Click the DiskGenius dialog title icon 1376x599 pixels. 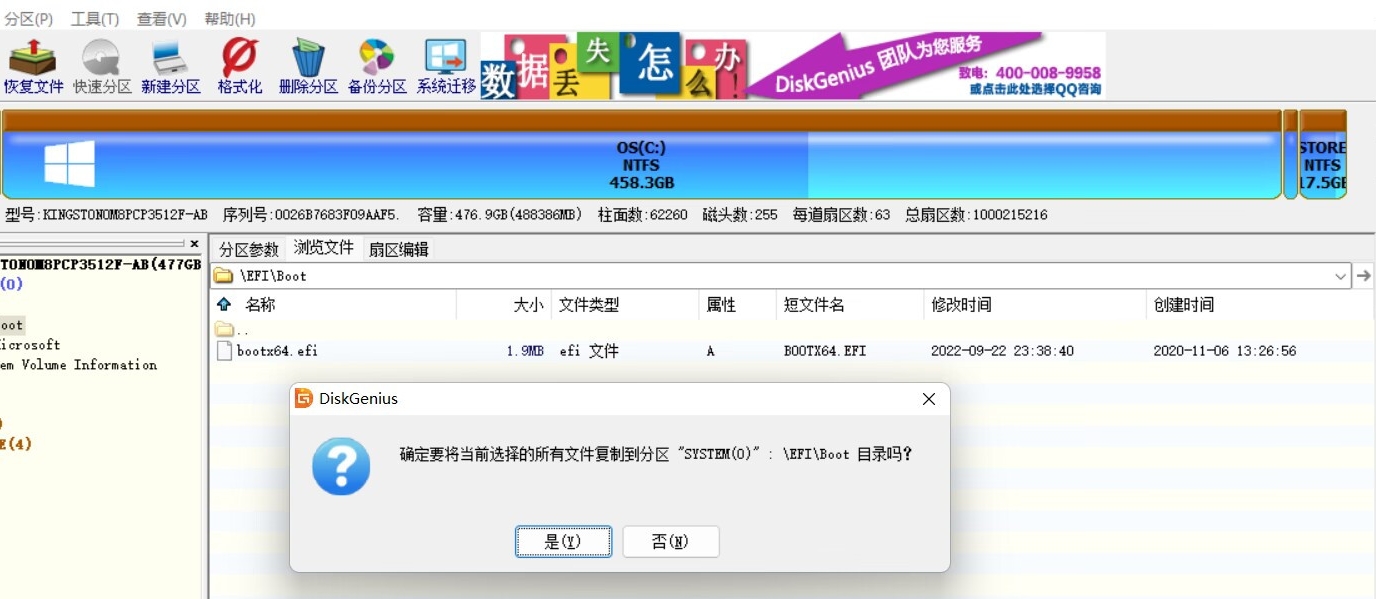[303, 399]
